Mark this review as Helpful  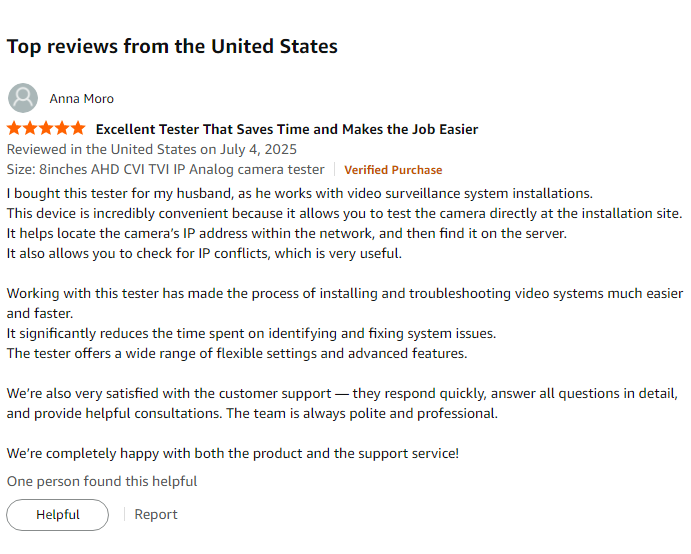57,515
